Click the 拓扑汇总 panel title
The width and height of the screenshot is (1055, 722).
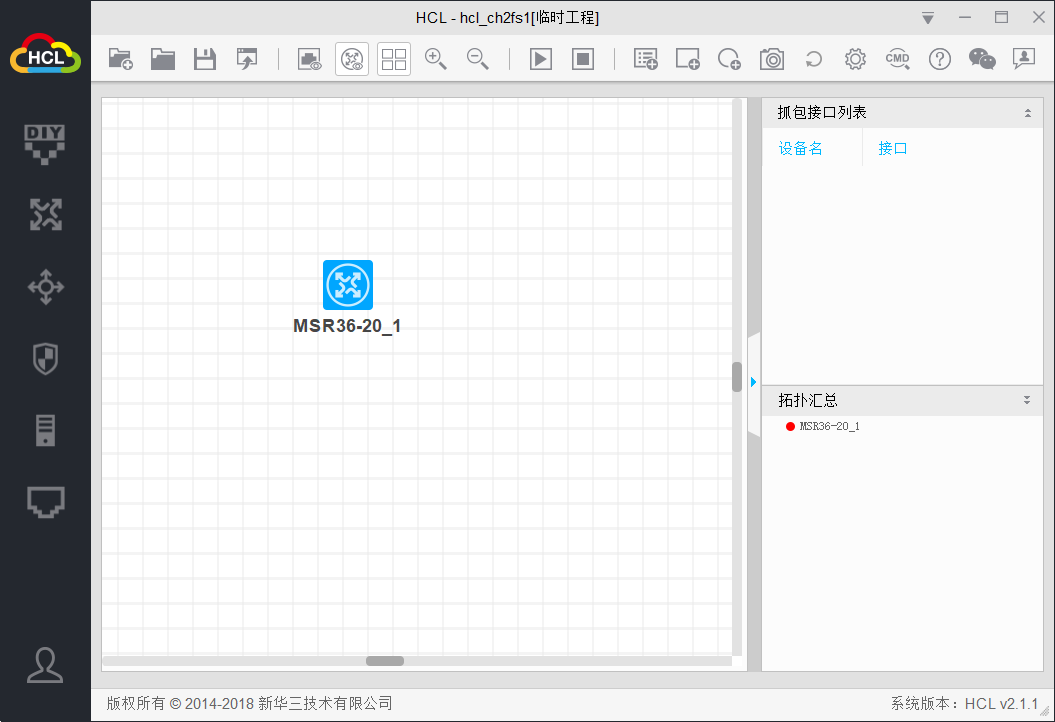coord(807,400)
